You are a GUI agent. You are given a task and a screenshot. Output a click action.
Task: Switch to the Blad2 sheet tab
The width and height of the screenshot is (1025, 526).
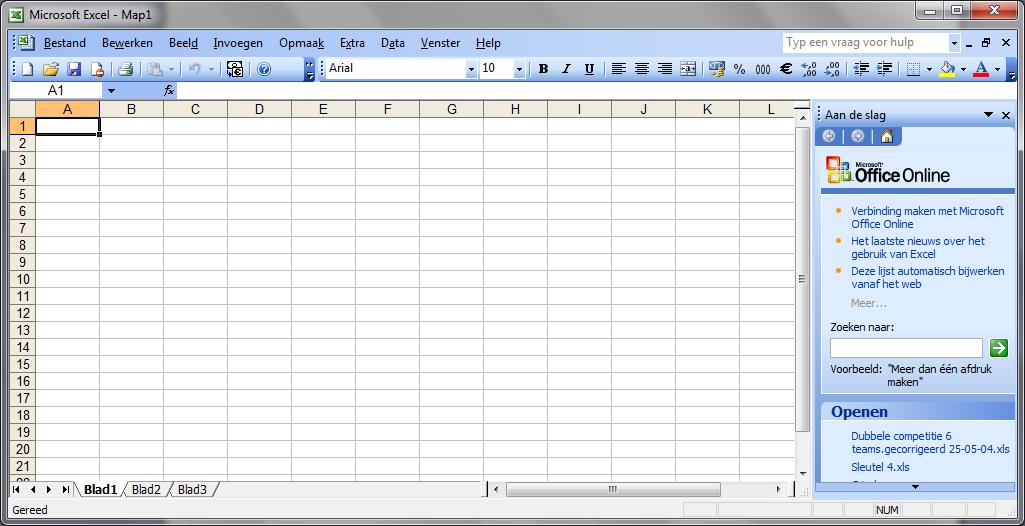pos(146,489)
